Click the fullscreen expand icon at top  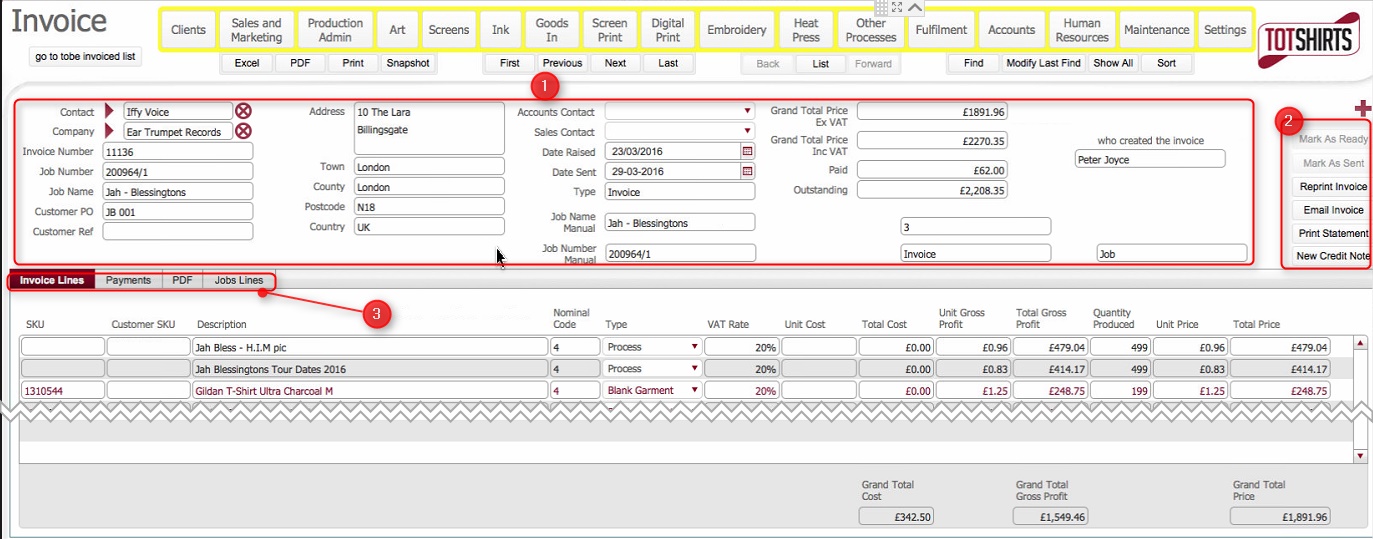click(x=897, y=7)
